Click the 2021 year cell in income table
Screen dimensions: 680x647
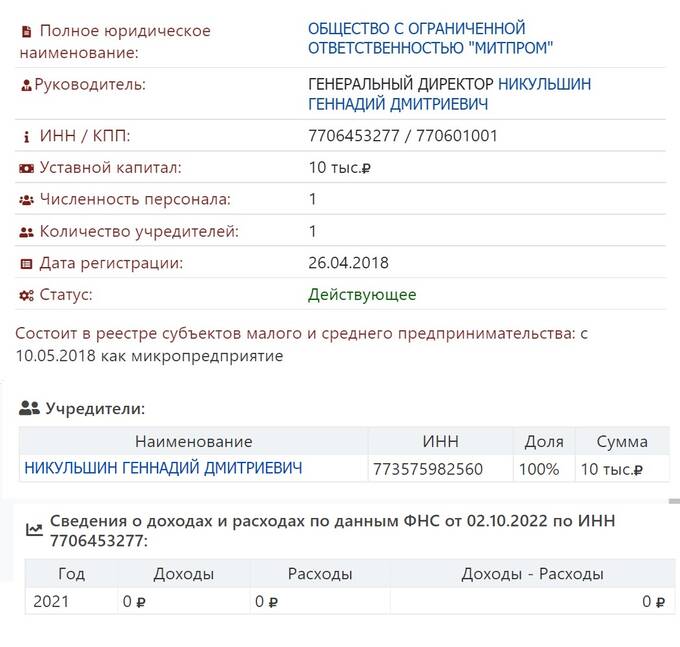(x=51, y=601)
